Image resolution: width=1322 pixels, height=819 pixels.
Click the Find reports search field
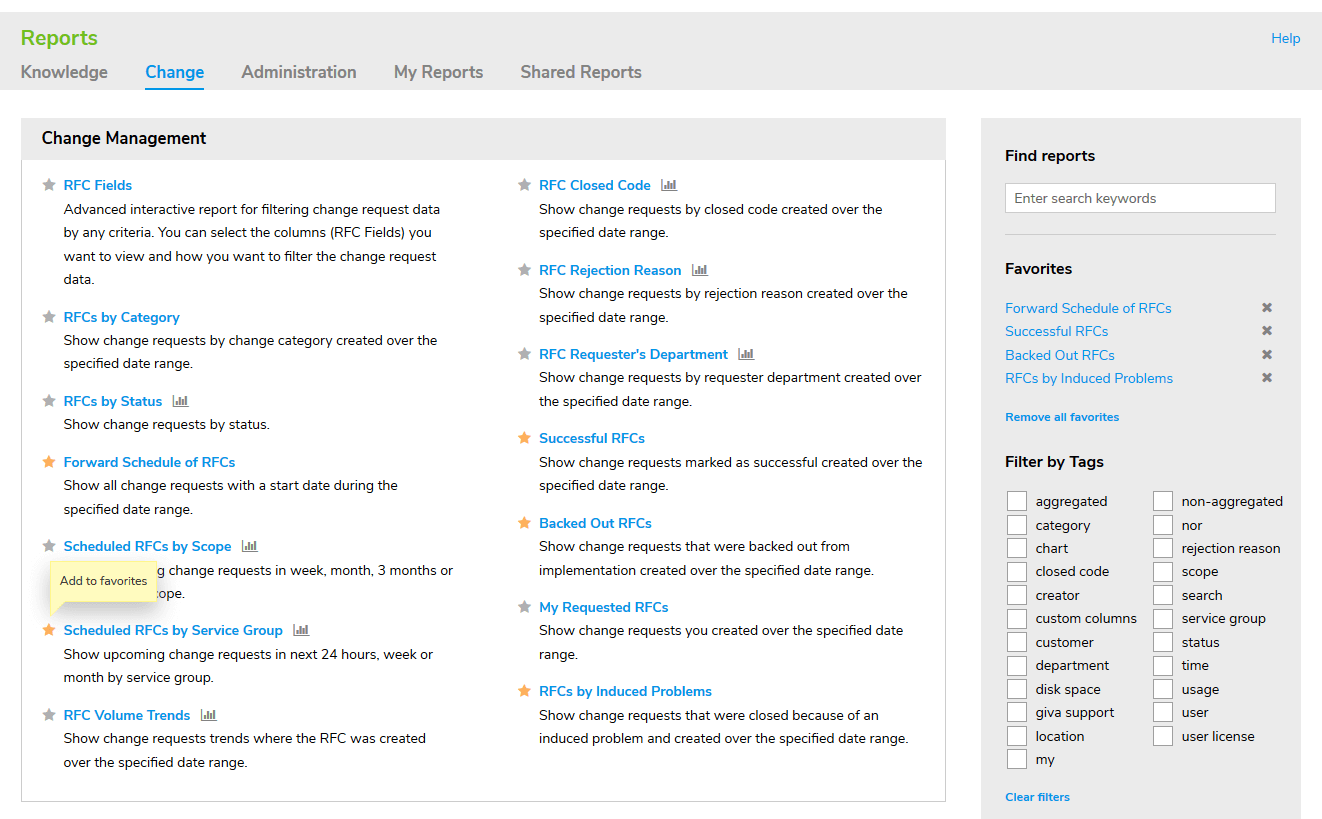(x=1139, y=198)
